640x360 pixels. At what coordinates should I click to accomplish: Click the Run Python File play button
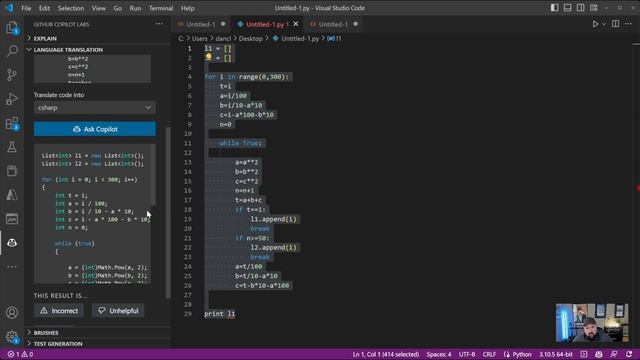[x=595, y=24]
